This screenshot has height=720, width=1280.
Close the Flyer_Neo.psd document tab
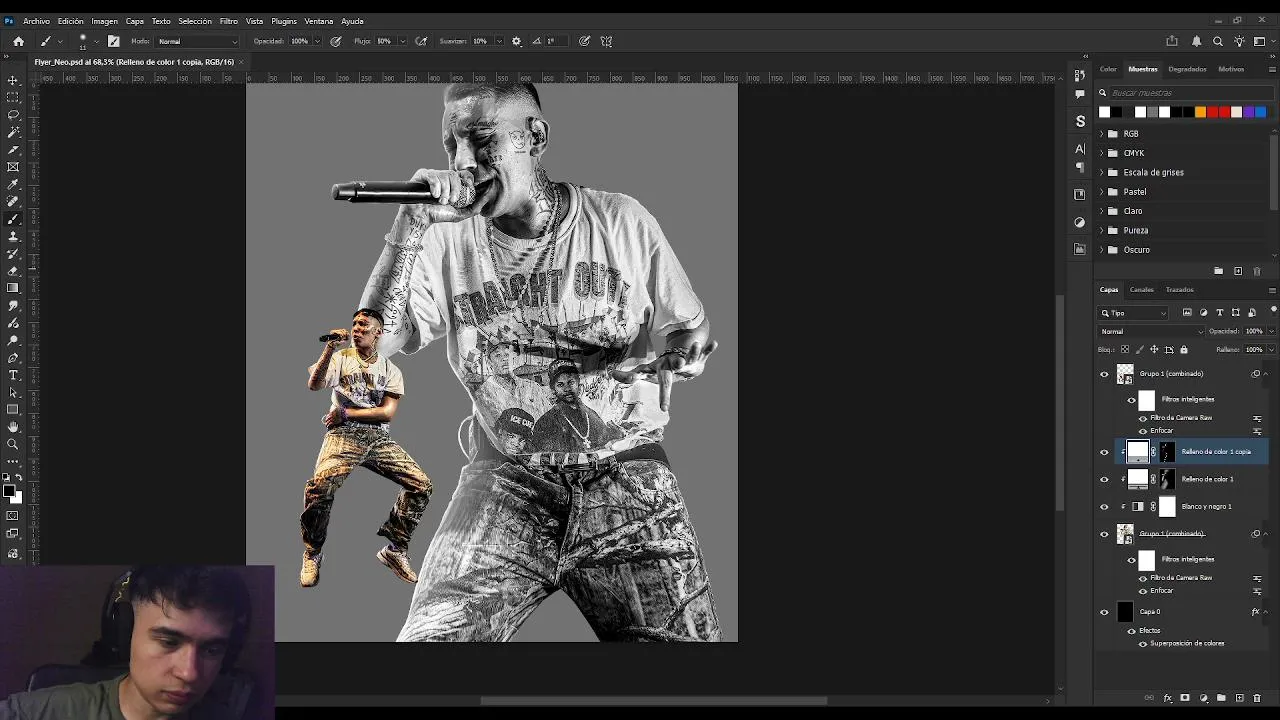tap(241, 62)
